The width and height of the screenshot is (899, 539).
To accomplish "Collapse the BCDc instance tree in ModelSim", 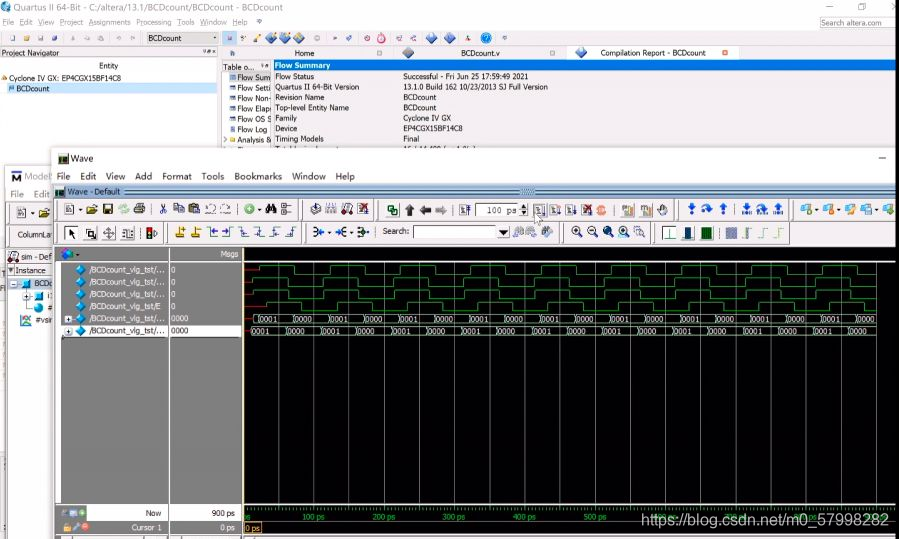I will coord(13,283).
